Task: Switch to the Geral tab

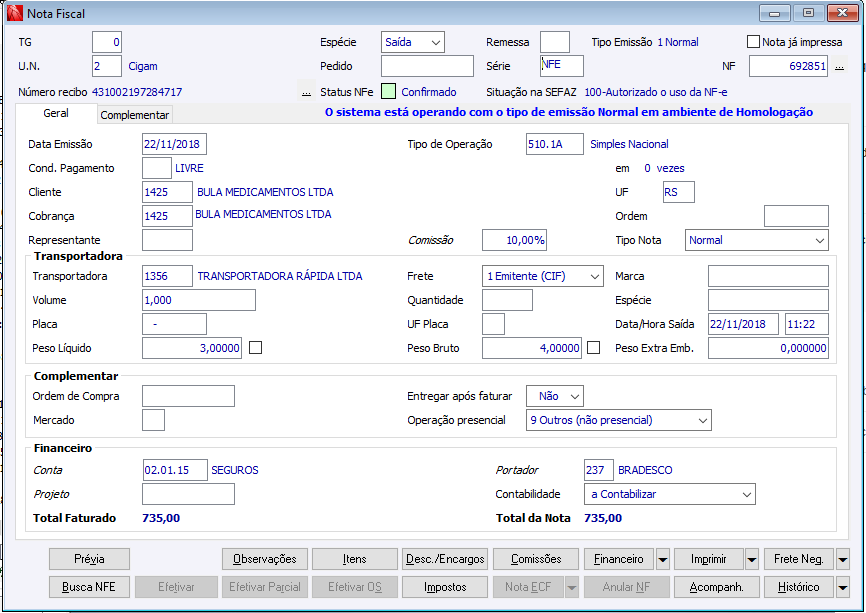Action: 56,113
